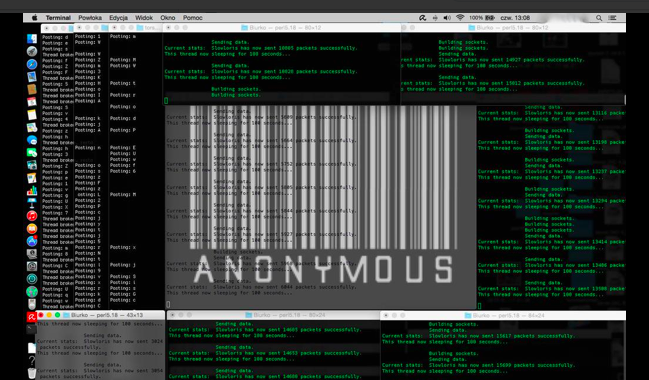Image resolution: width=649 pixels, height=380 pixels.
Task: Open Messages blue speech bubble icon
Action: pyautogui.click(x=32, y=140)
